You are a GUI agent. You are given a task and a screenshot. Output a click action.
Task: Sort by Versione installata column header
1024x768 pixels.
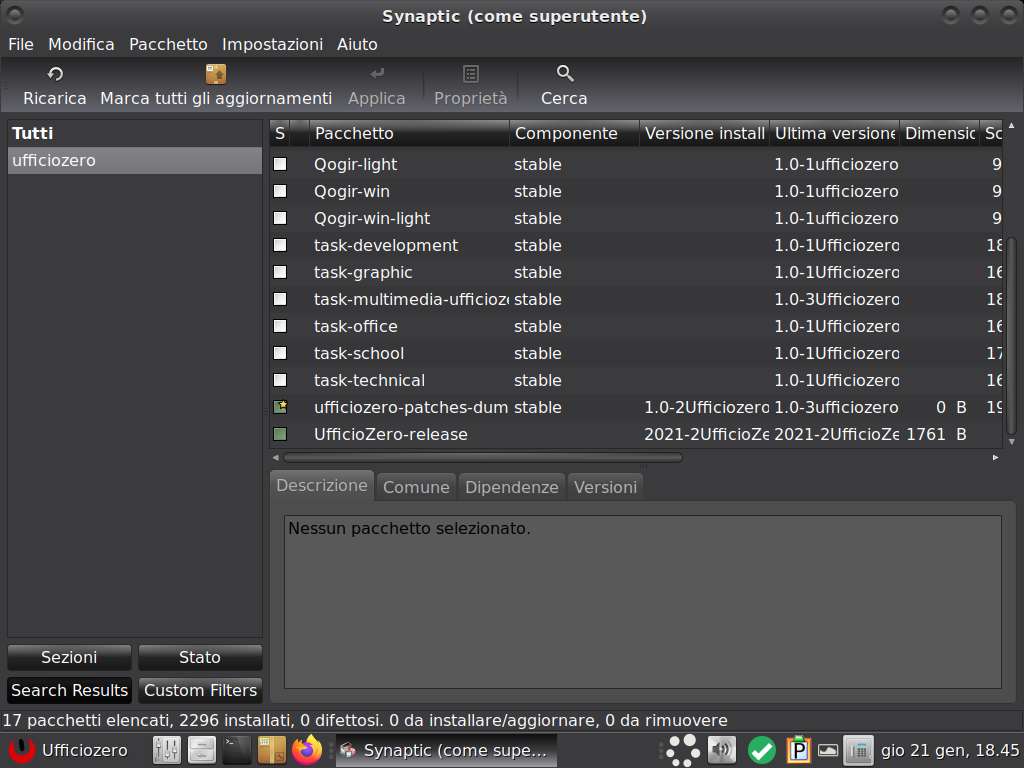point(704,133)
